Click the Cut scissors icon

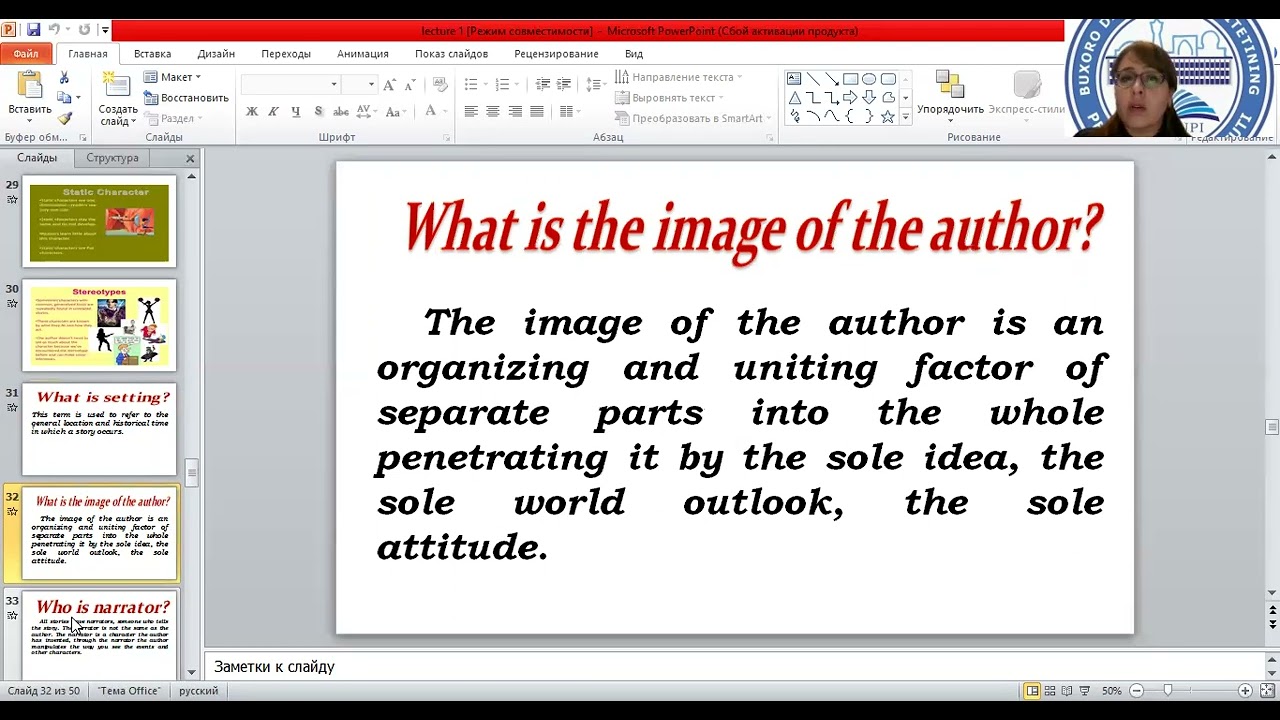[x=64, y=77]
